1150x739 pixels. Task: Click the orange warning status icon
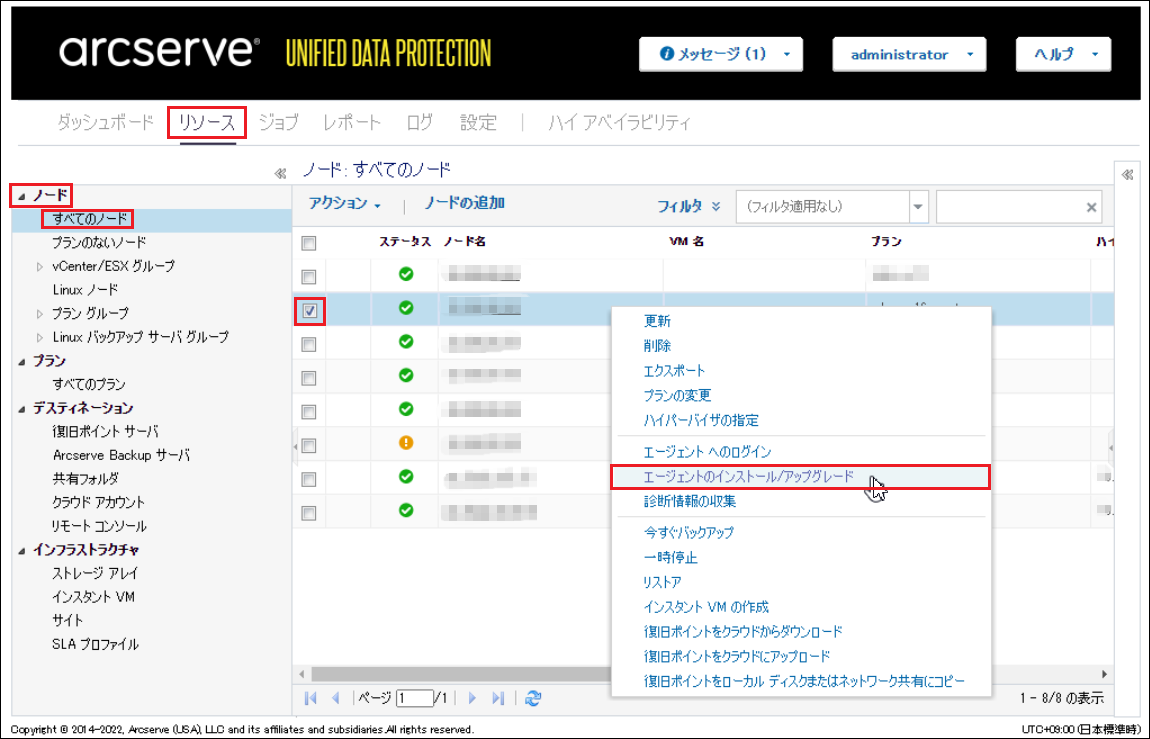click(406, 443)
